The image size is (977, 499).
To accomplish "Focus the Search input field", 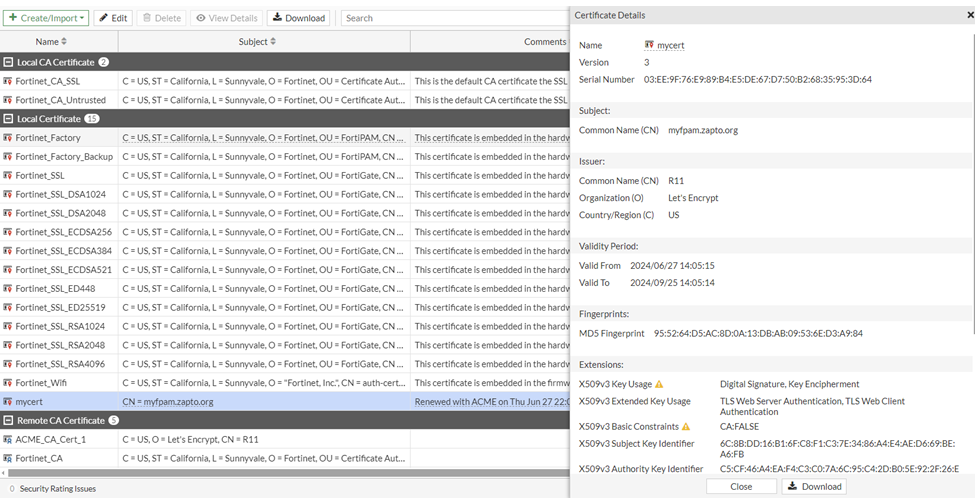I will click(455, 18).
